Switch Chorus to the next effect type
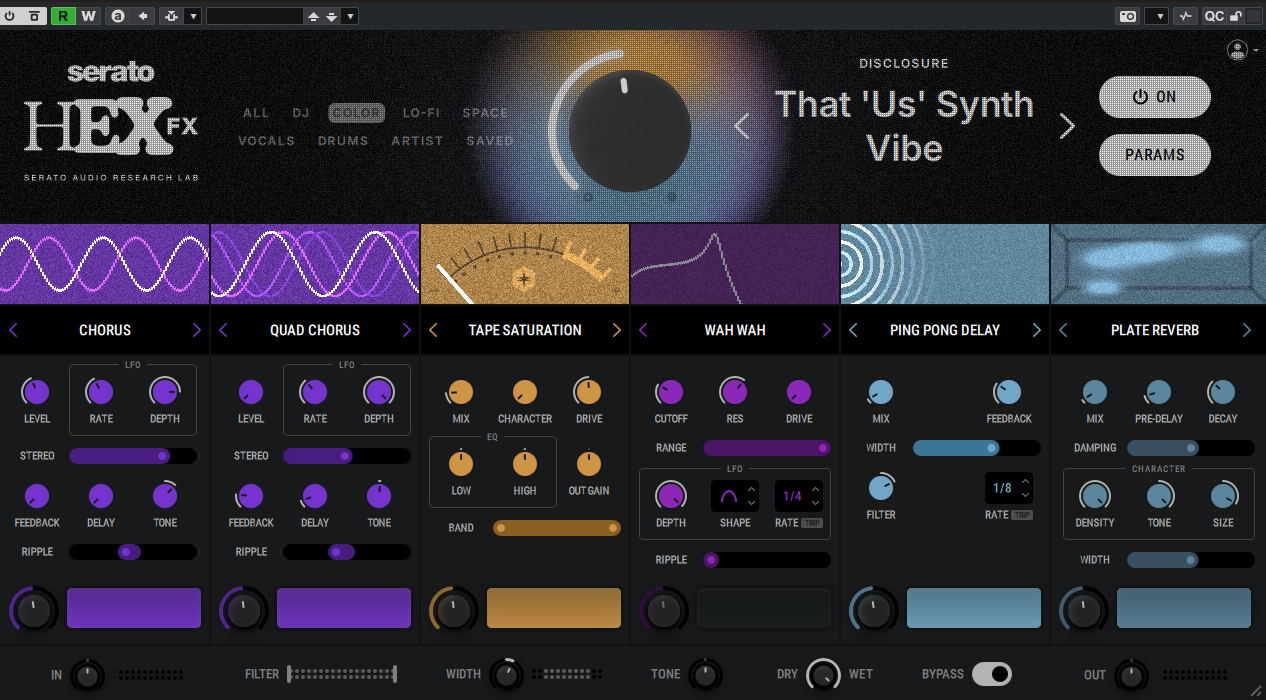 (x=196, y=330)
